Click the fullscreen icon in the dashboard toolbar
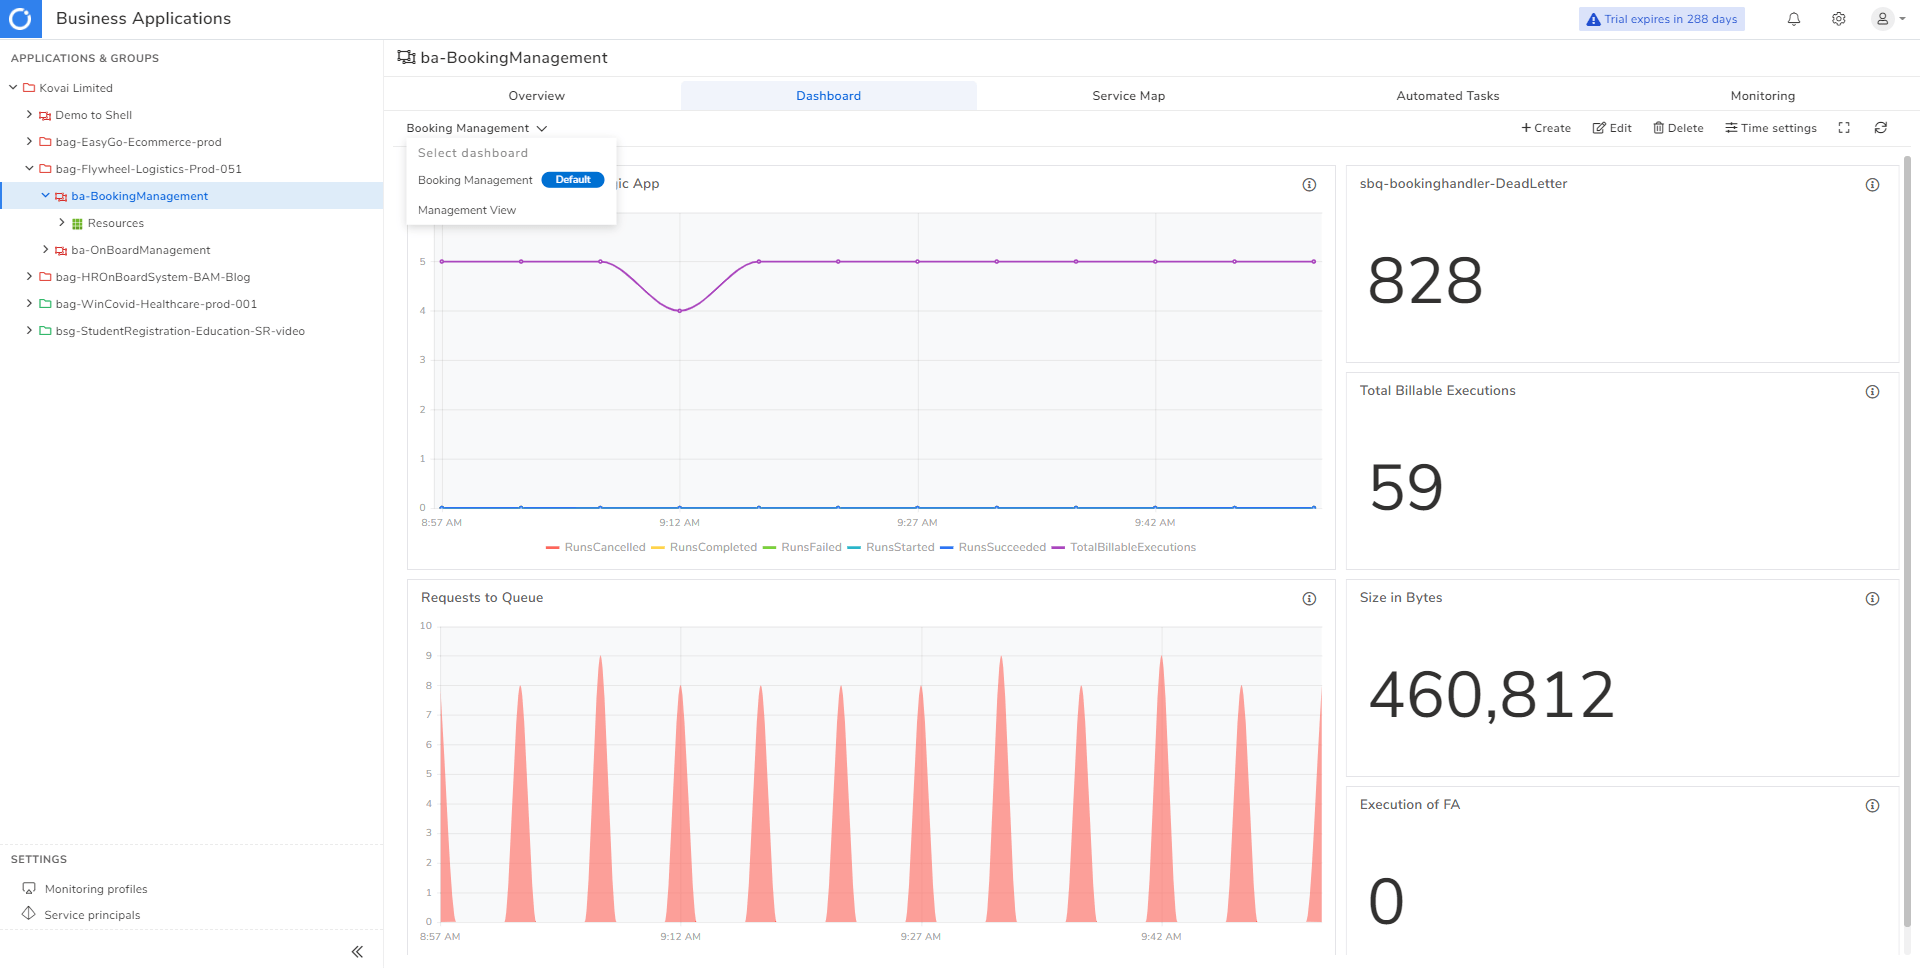 [x=1844, y=128]
